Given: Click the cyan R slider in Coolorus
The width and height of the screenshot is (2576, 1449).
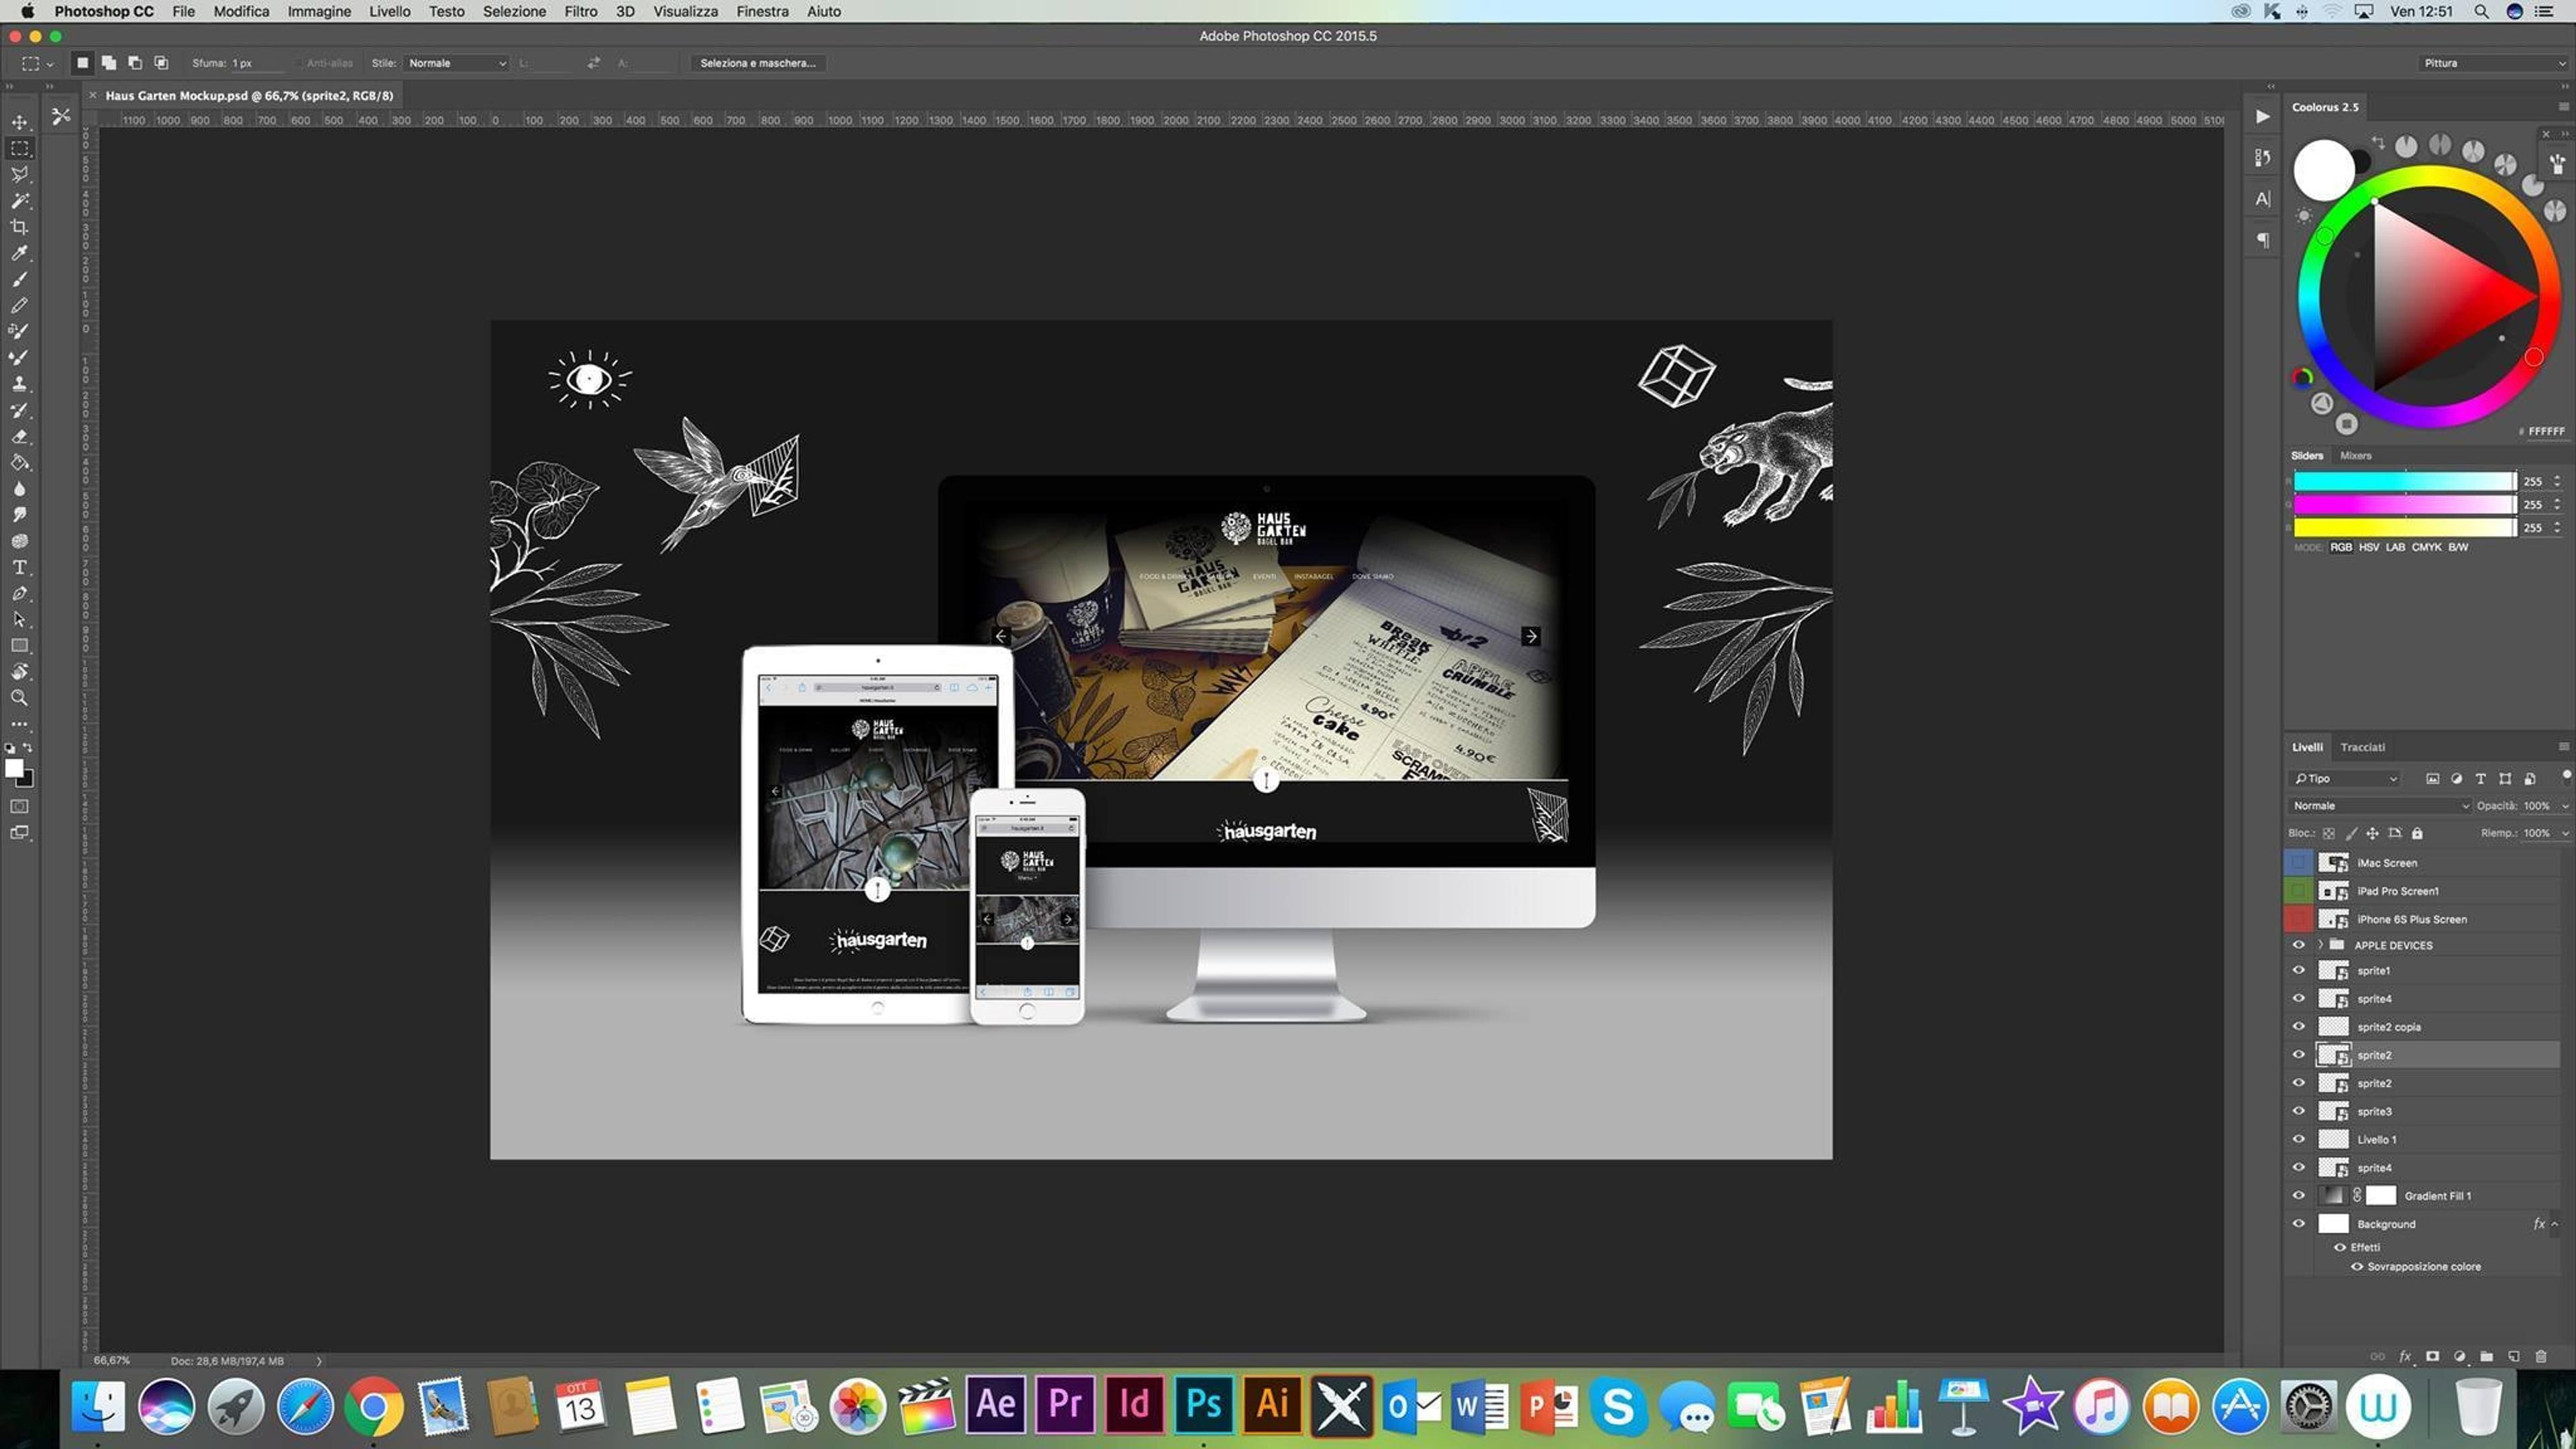Looking at the screenshot, I should click(x=2403, y=481).
